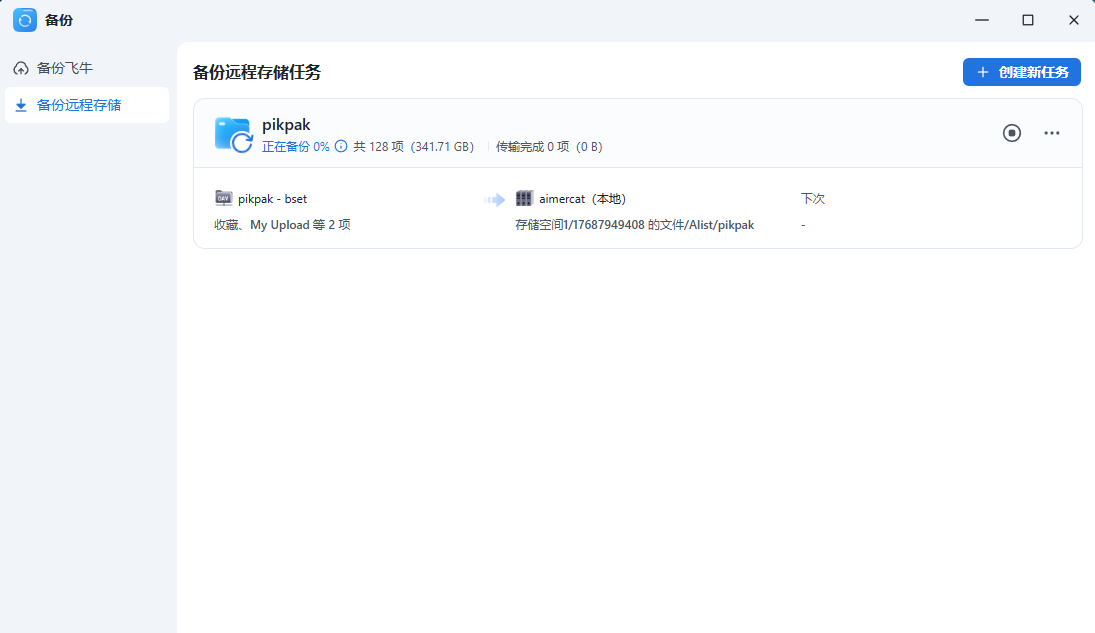1095x633 pixels.
Task: Click the aimercat (本地) destination name
Action: click(582, 199)
